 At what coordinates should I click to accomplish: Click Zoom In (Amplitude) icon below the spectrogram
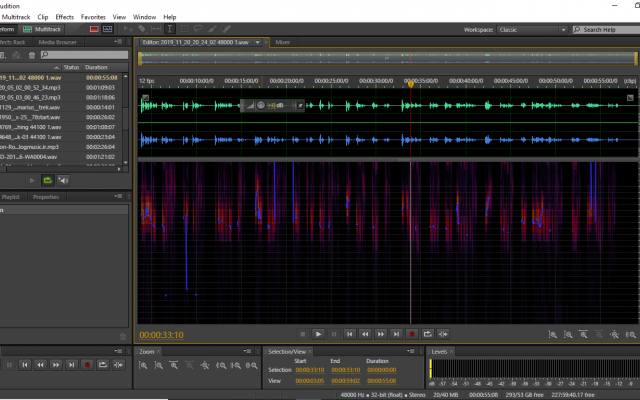[553, 334]
